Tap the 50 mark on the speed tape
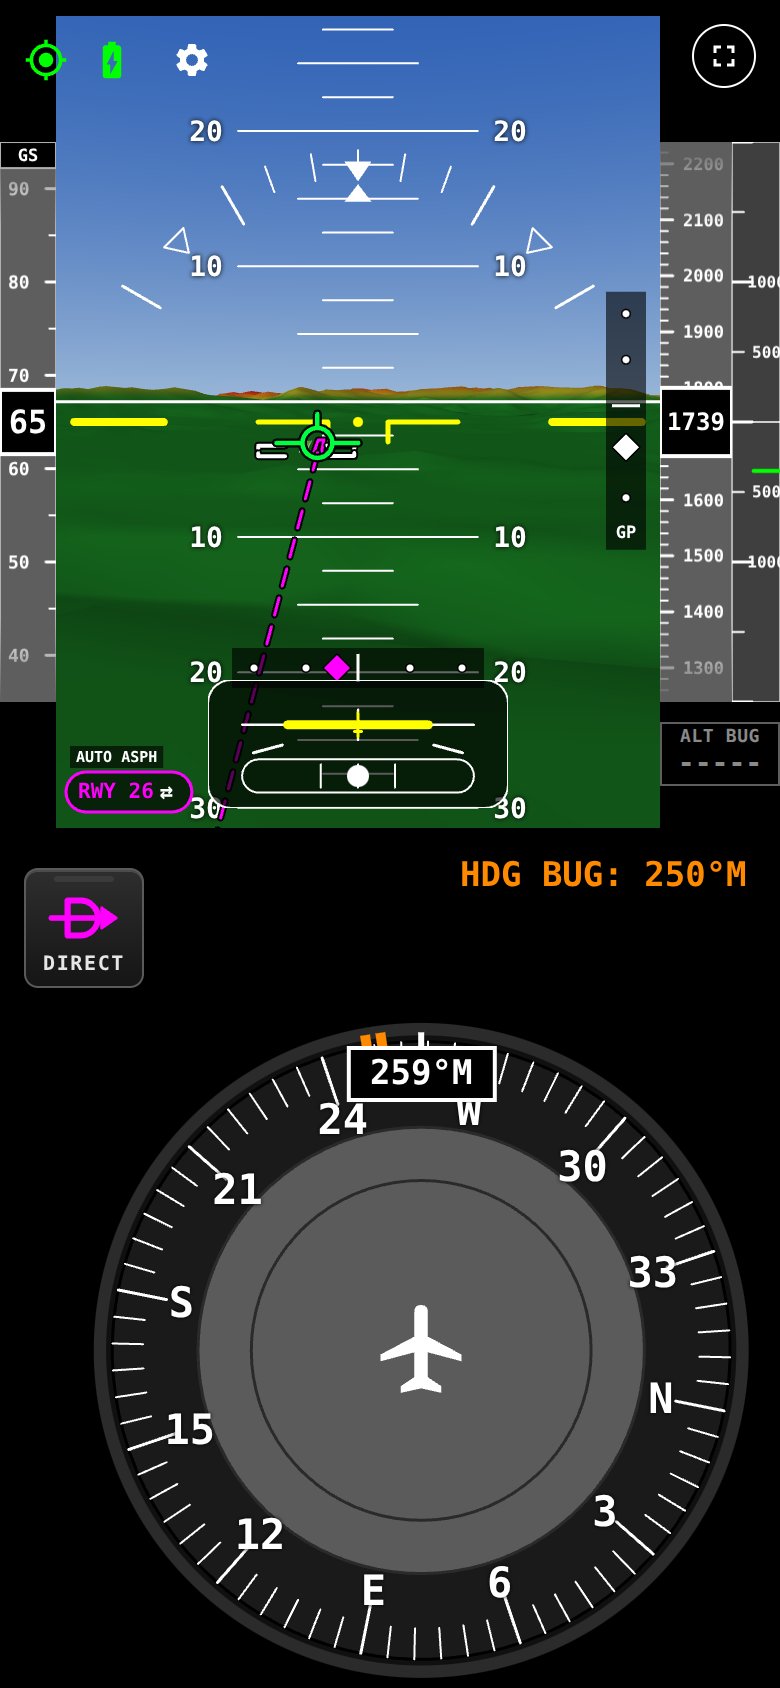Viewport: 780px width, 1688px height. pyautogui.click(x=19, y=562)
